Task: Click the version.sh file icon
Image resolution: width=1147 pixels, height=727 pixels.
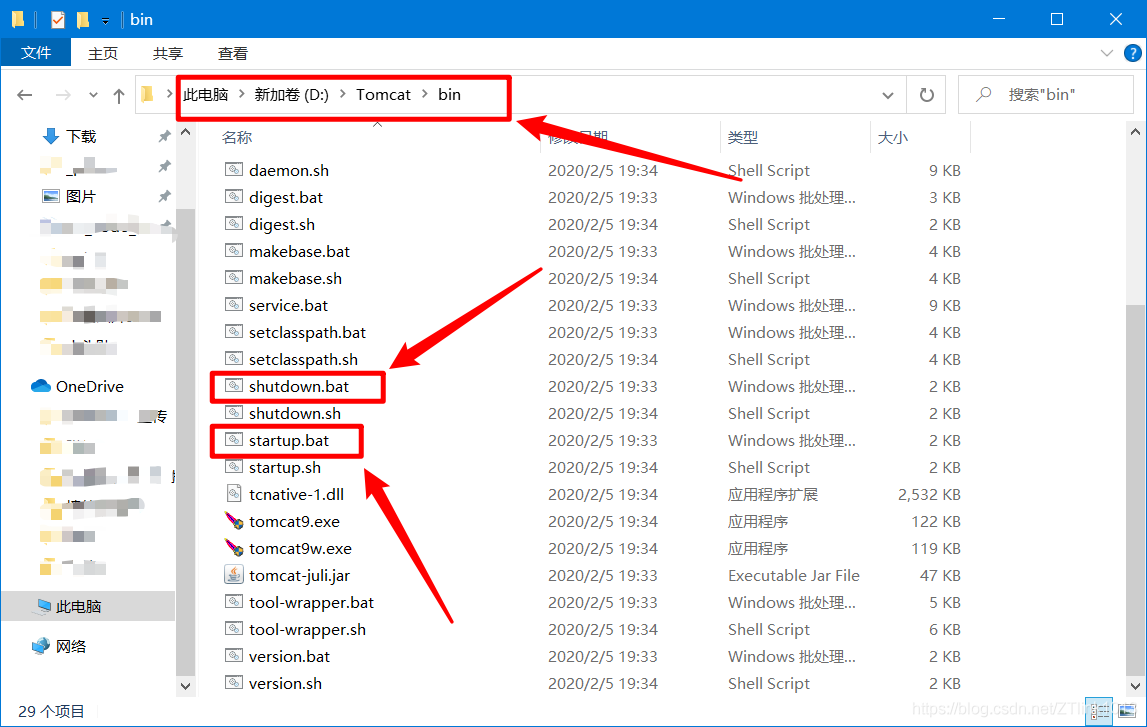Action: coord(233,683)
